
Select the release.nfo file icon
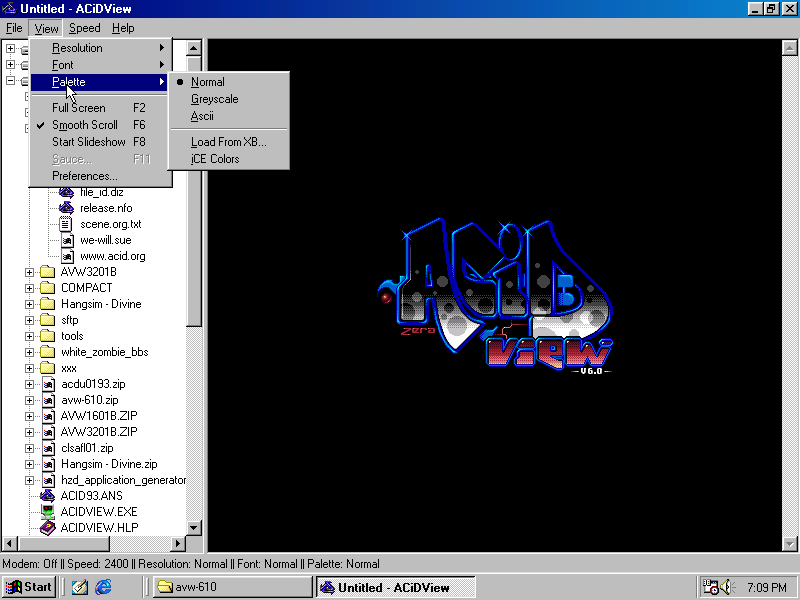click(66, 208)
